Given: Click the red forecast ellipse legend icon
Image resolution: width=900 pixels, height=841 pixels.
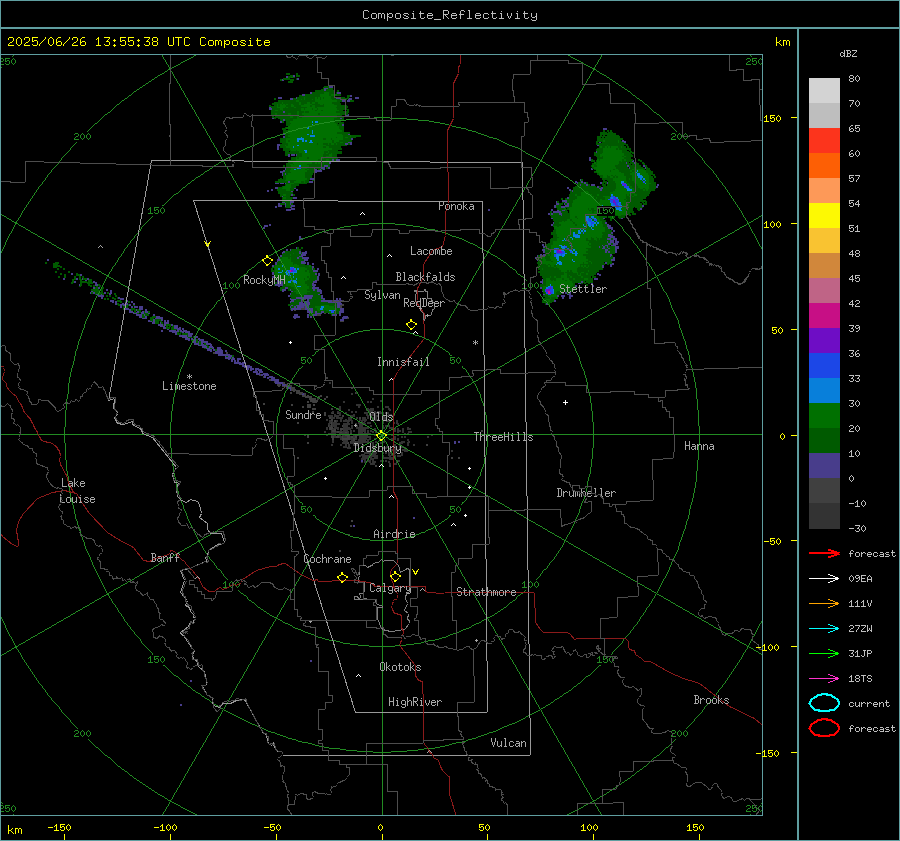Looking at the screenshot, I should point(824,728).
